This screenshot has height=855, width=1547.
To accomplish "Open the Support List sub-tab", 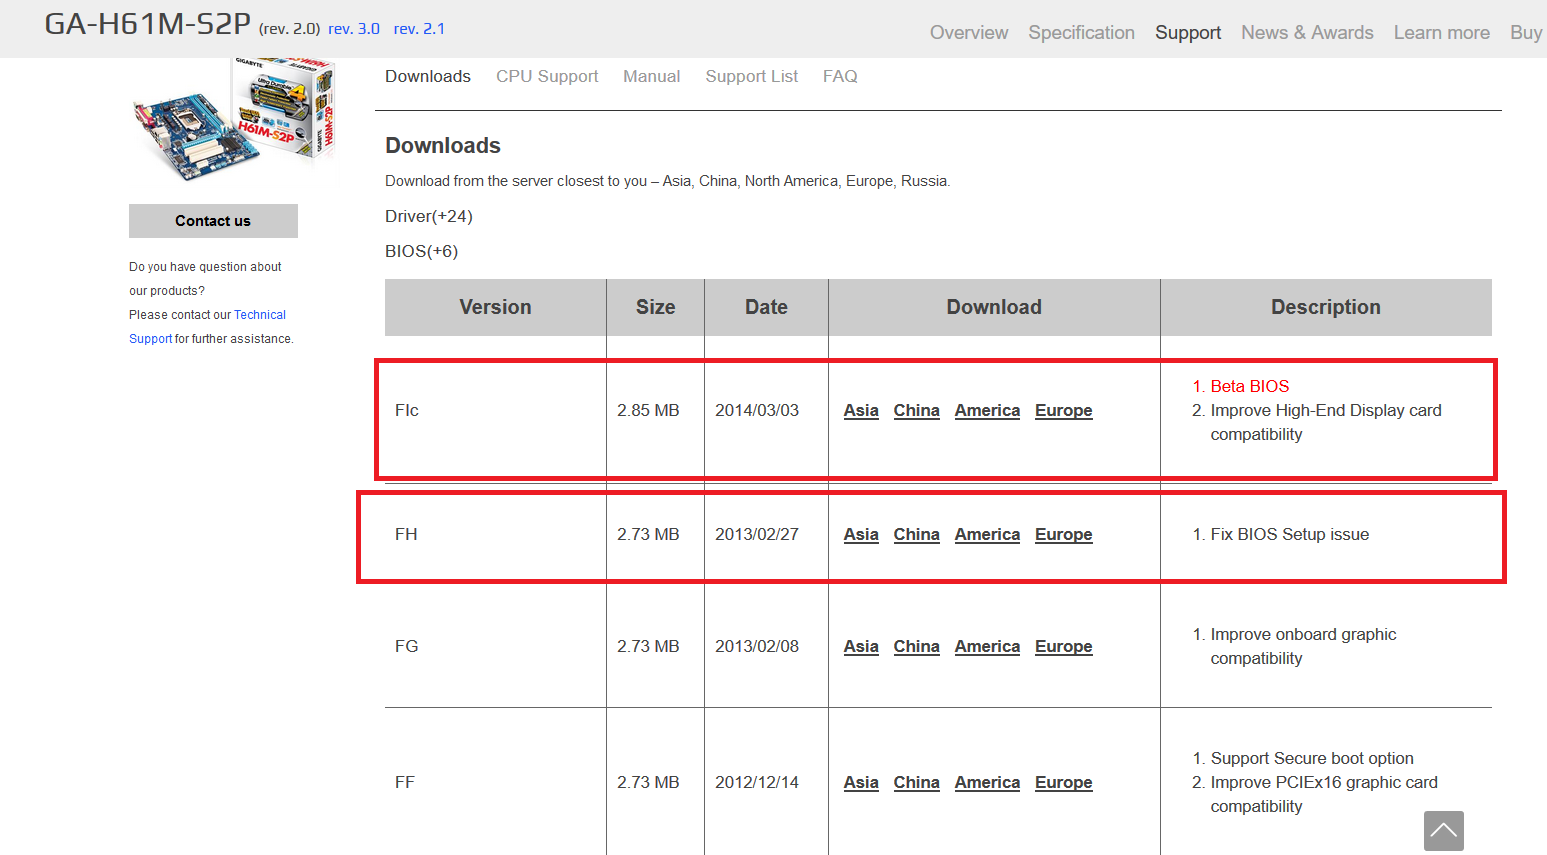I will [x=752, y=76].
